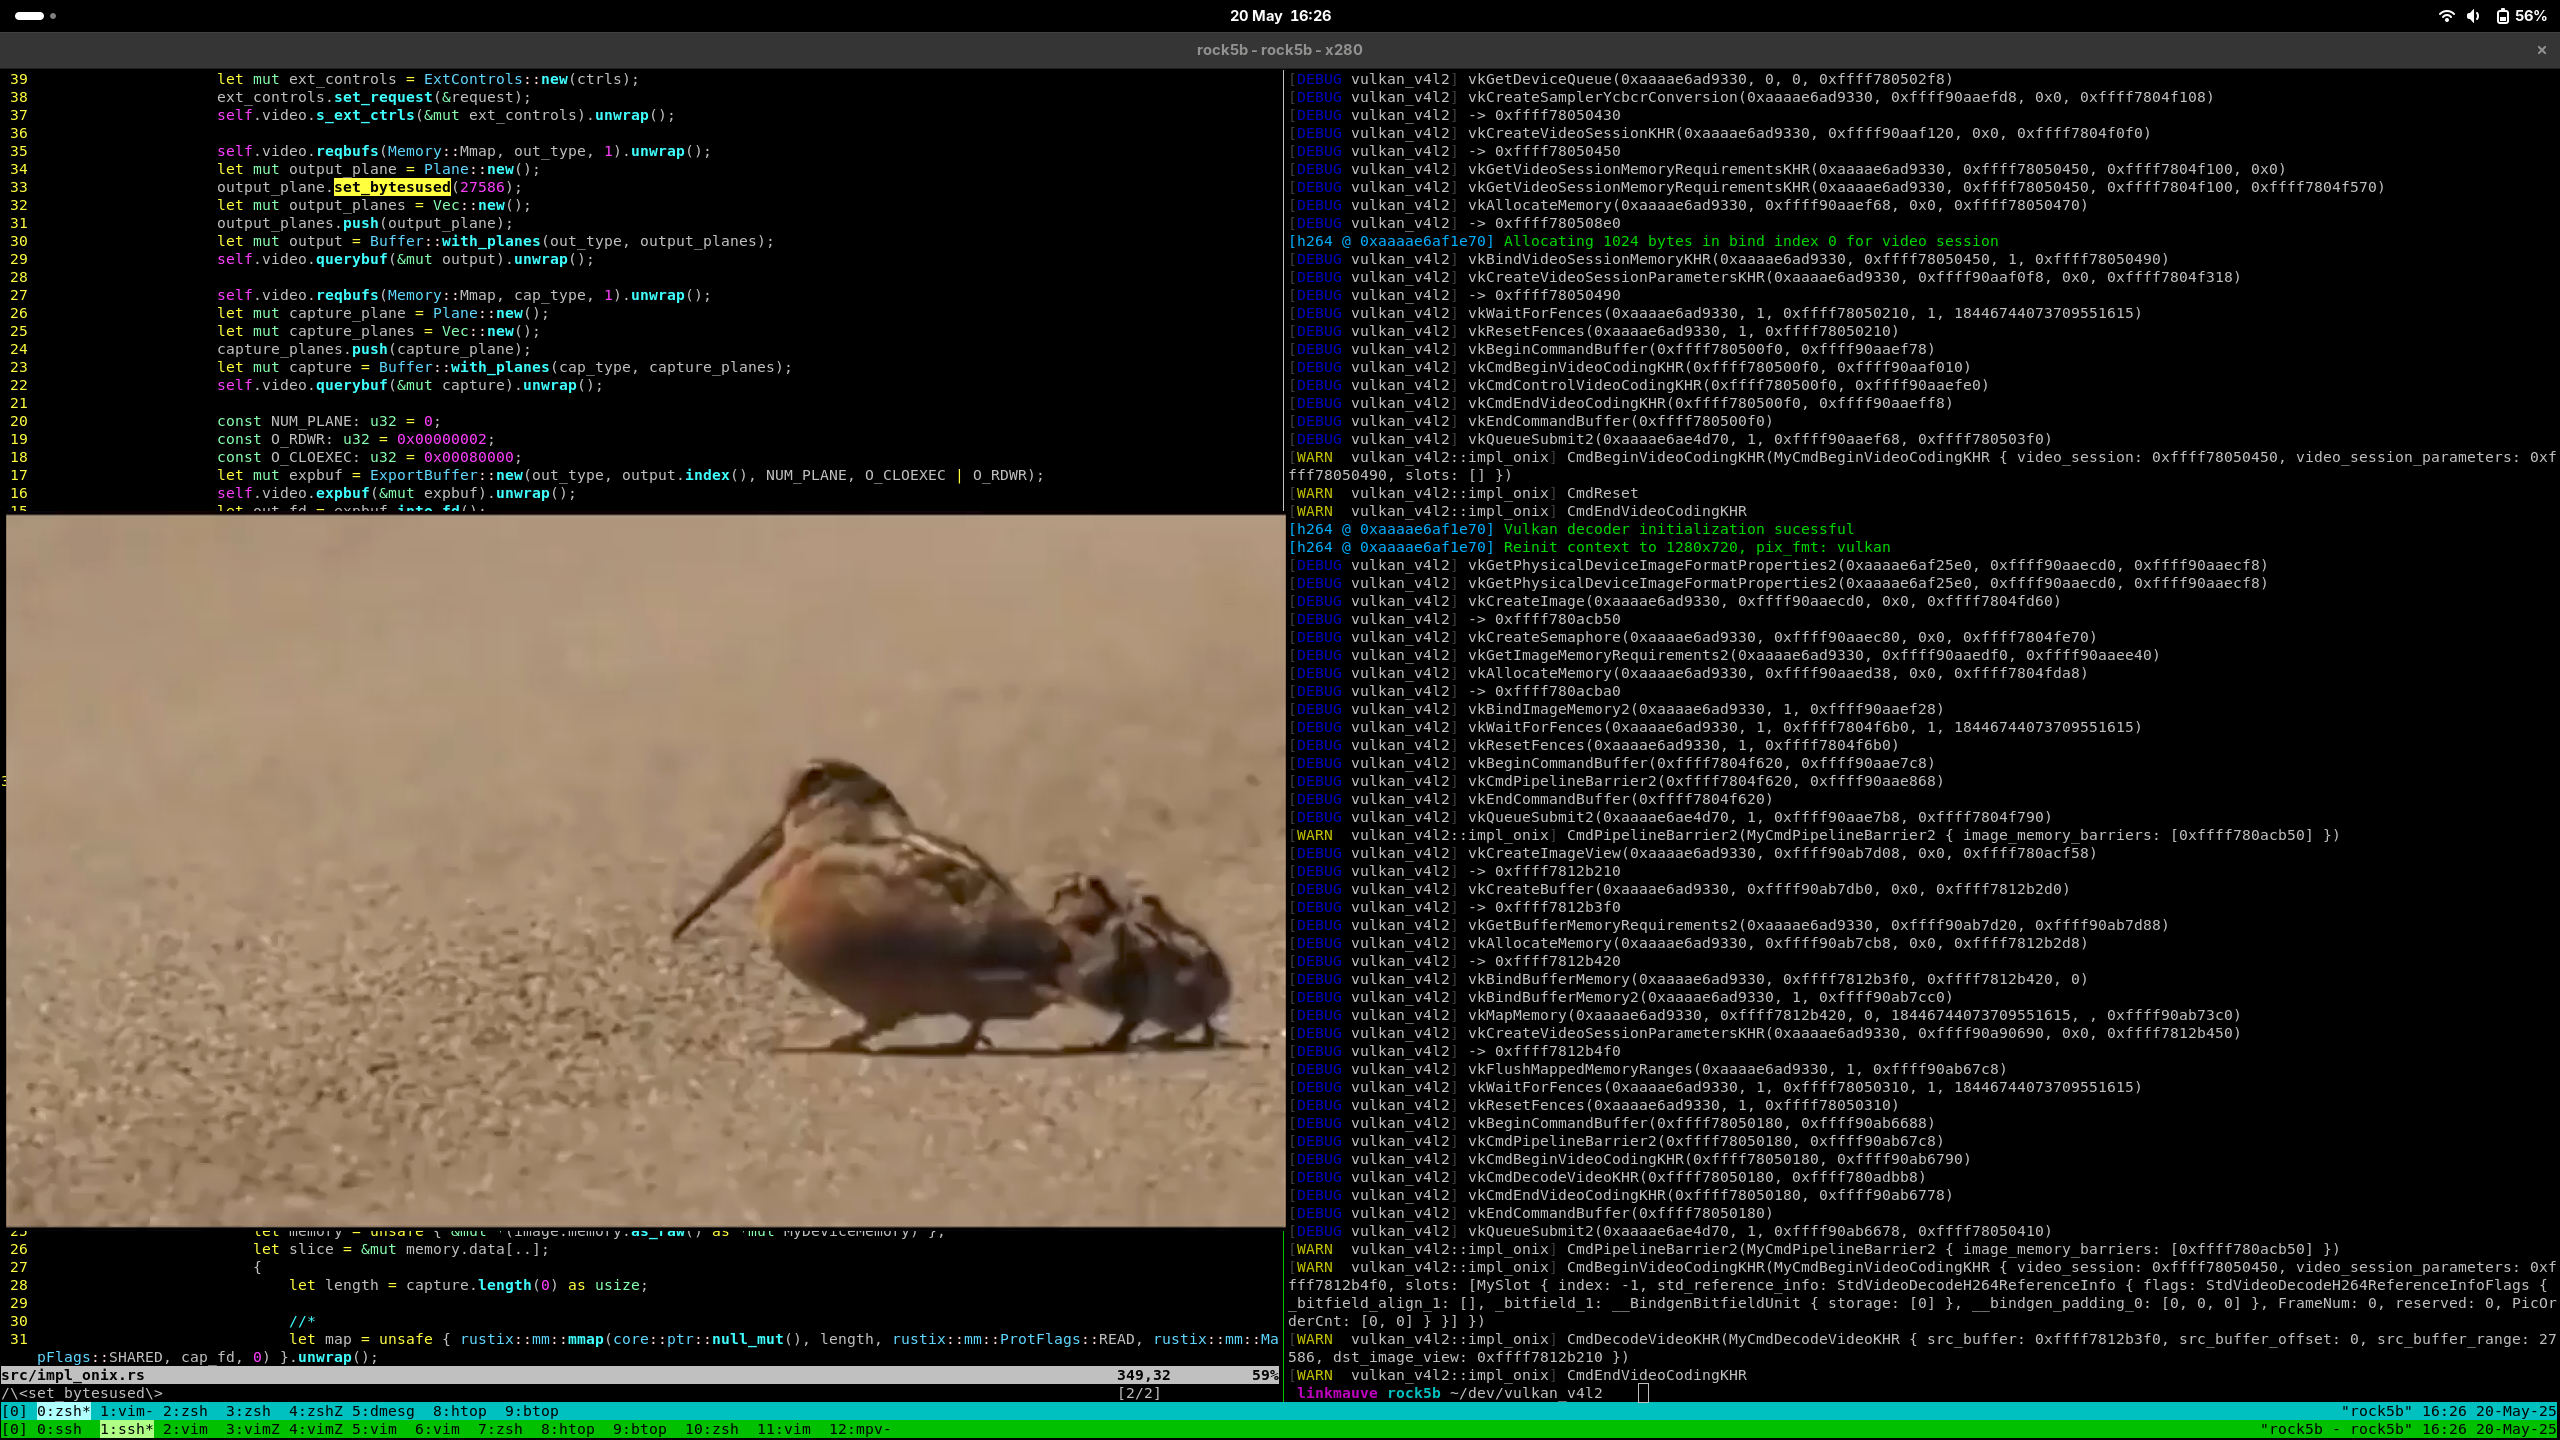Viewport: 2560px width, 1440px height.
Task: Switch to 5:vim window in green tmux bar
Action: (x=375, y=1429)
